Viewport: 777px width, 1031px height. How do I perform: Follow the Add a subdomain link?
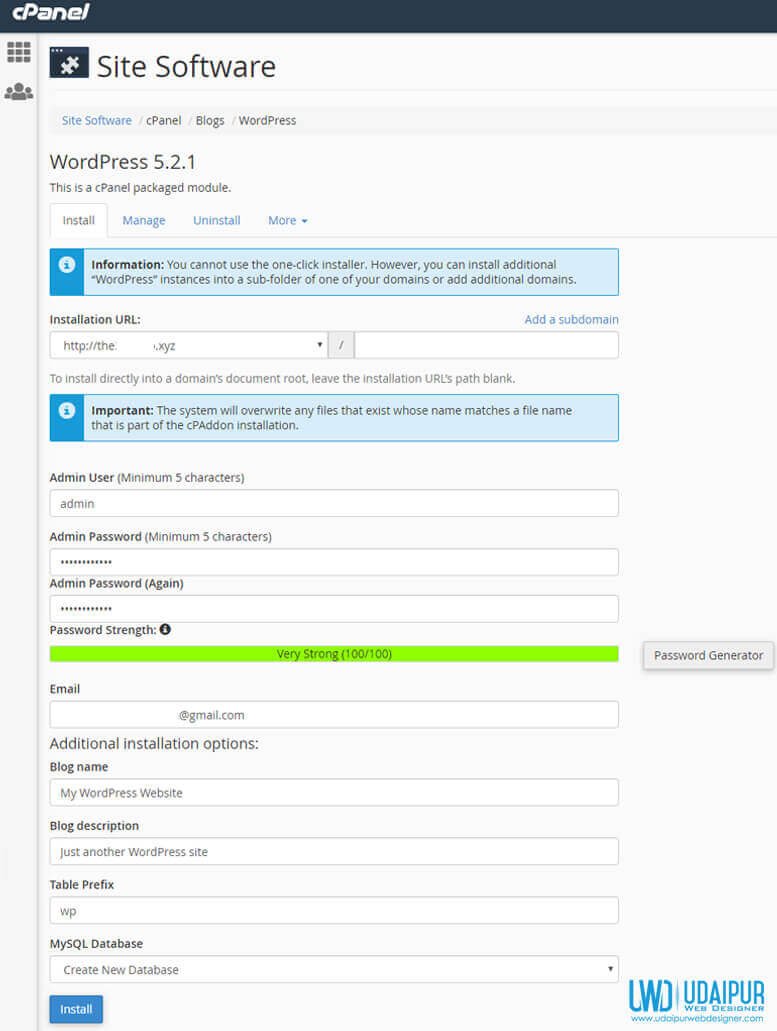pos(571,320)
